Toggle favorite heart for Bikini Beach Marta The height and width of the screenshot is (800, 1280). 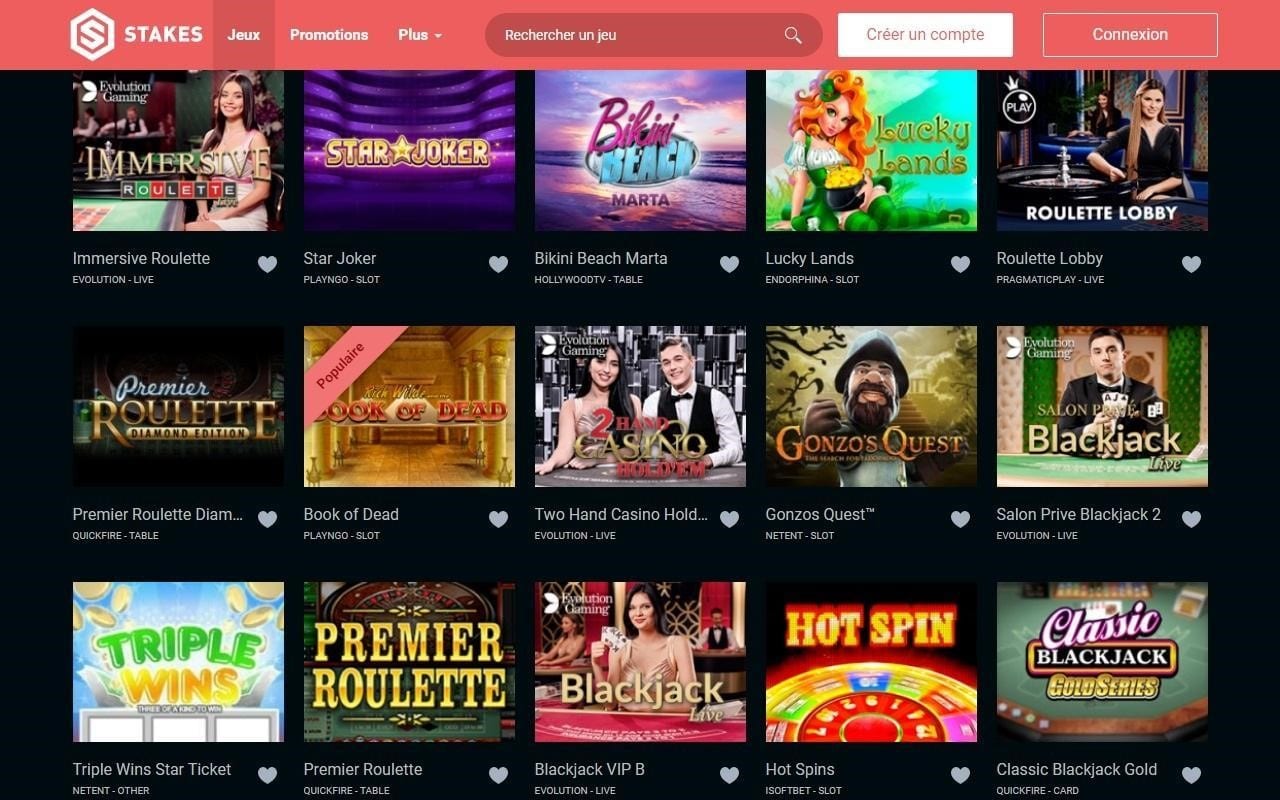(x=729, y=264)
